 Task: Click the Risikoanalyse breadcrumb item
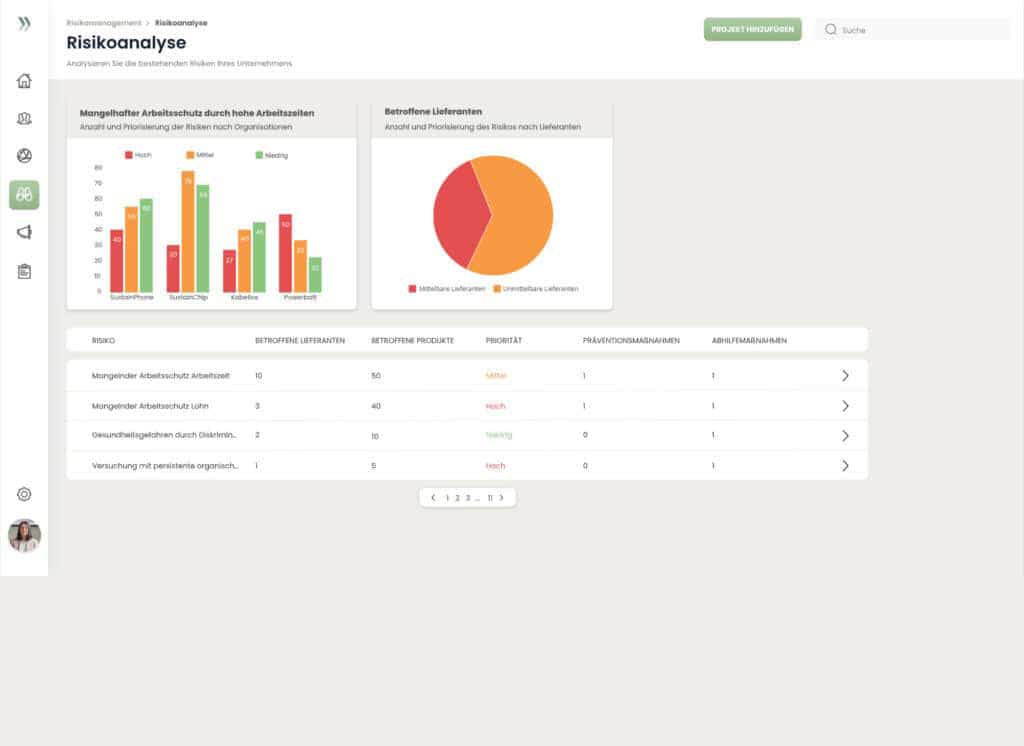(181, 23)
